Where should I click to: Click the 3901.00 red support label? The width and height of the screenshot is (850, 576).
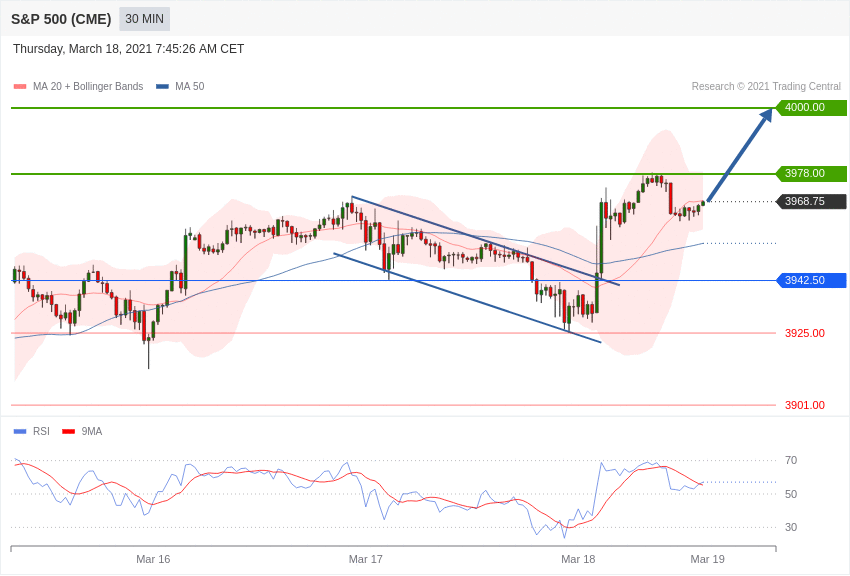[x=804, y=405]
